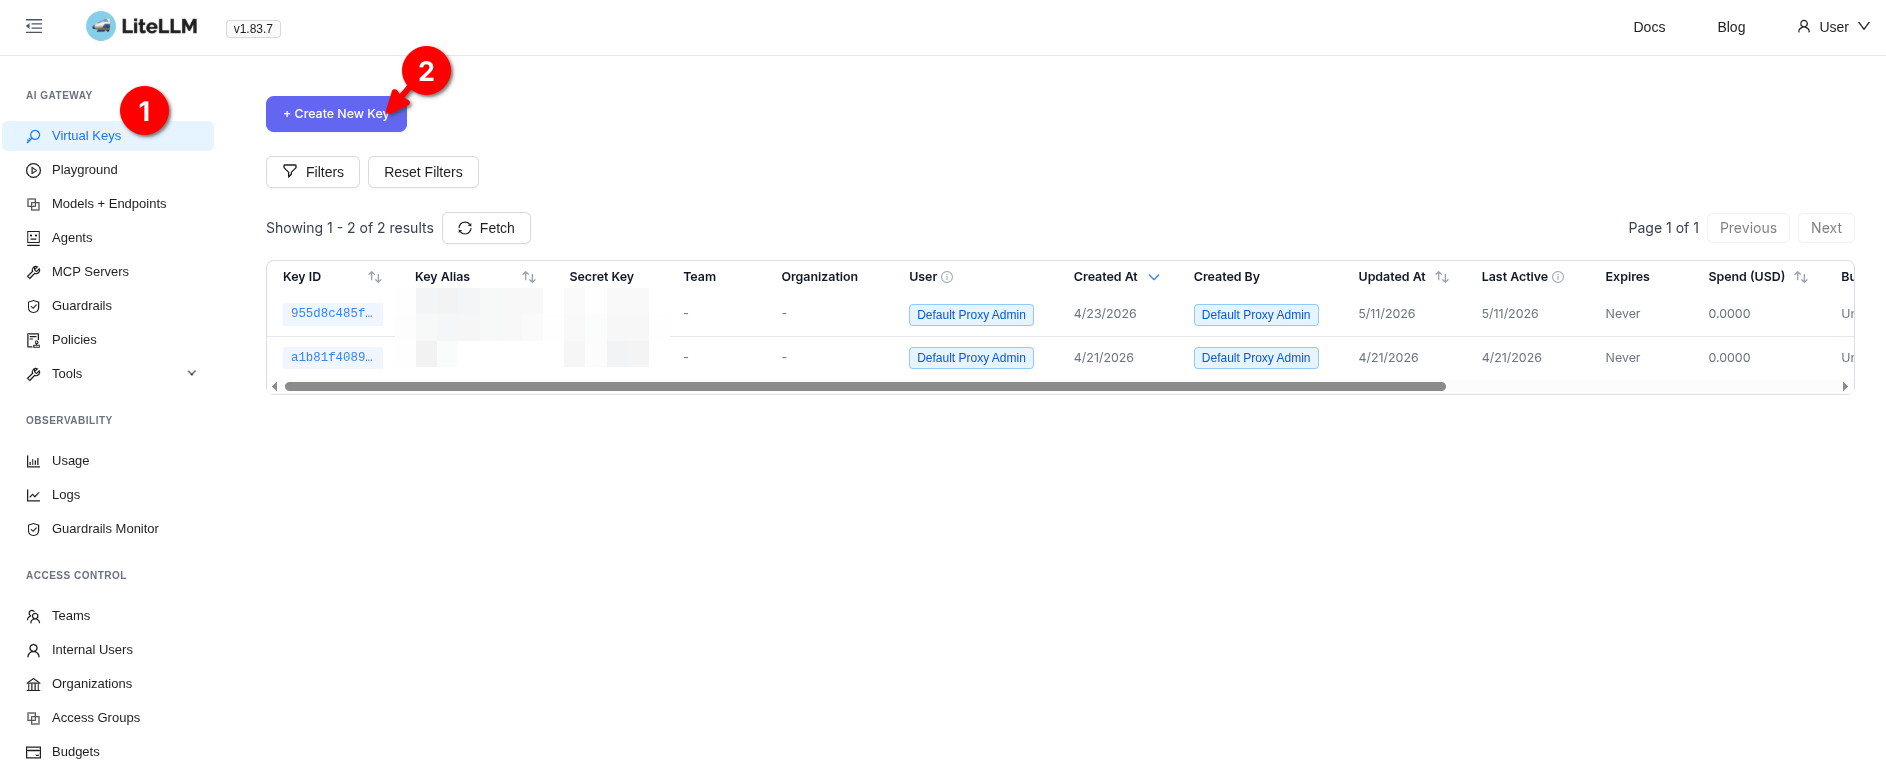
Task: Go to Models + Endpoints page
Action: click(x=109, y=204)
